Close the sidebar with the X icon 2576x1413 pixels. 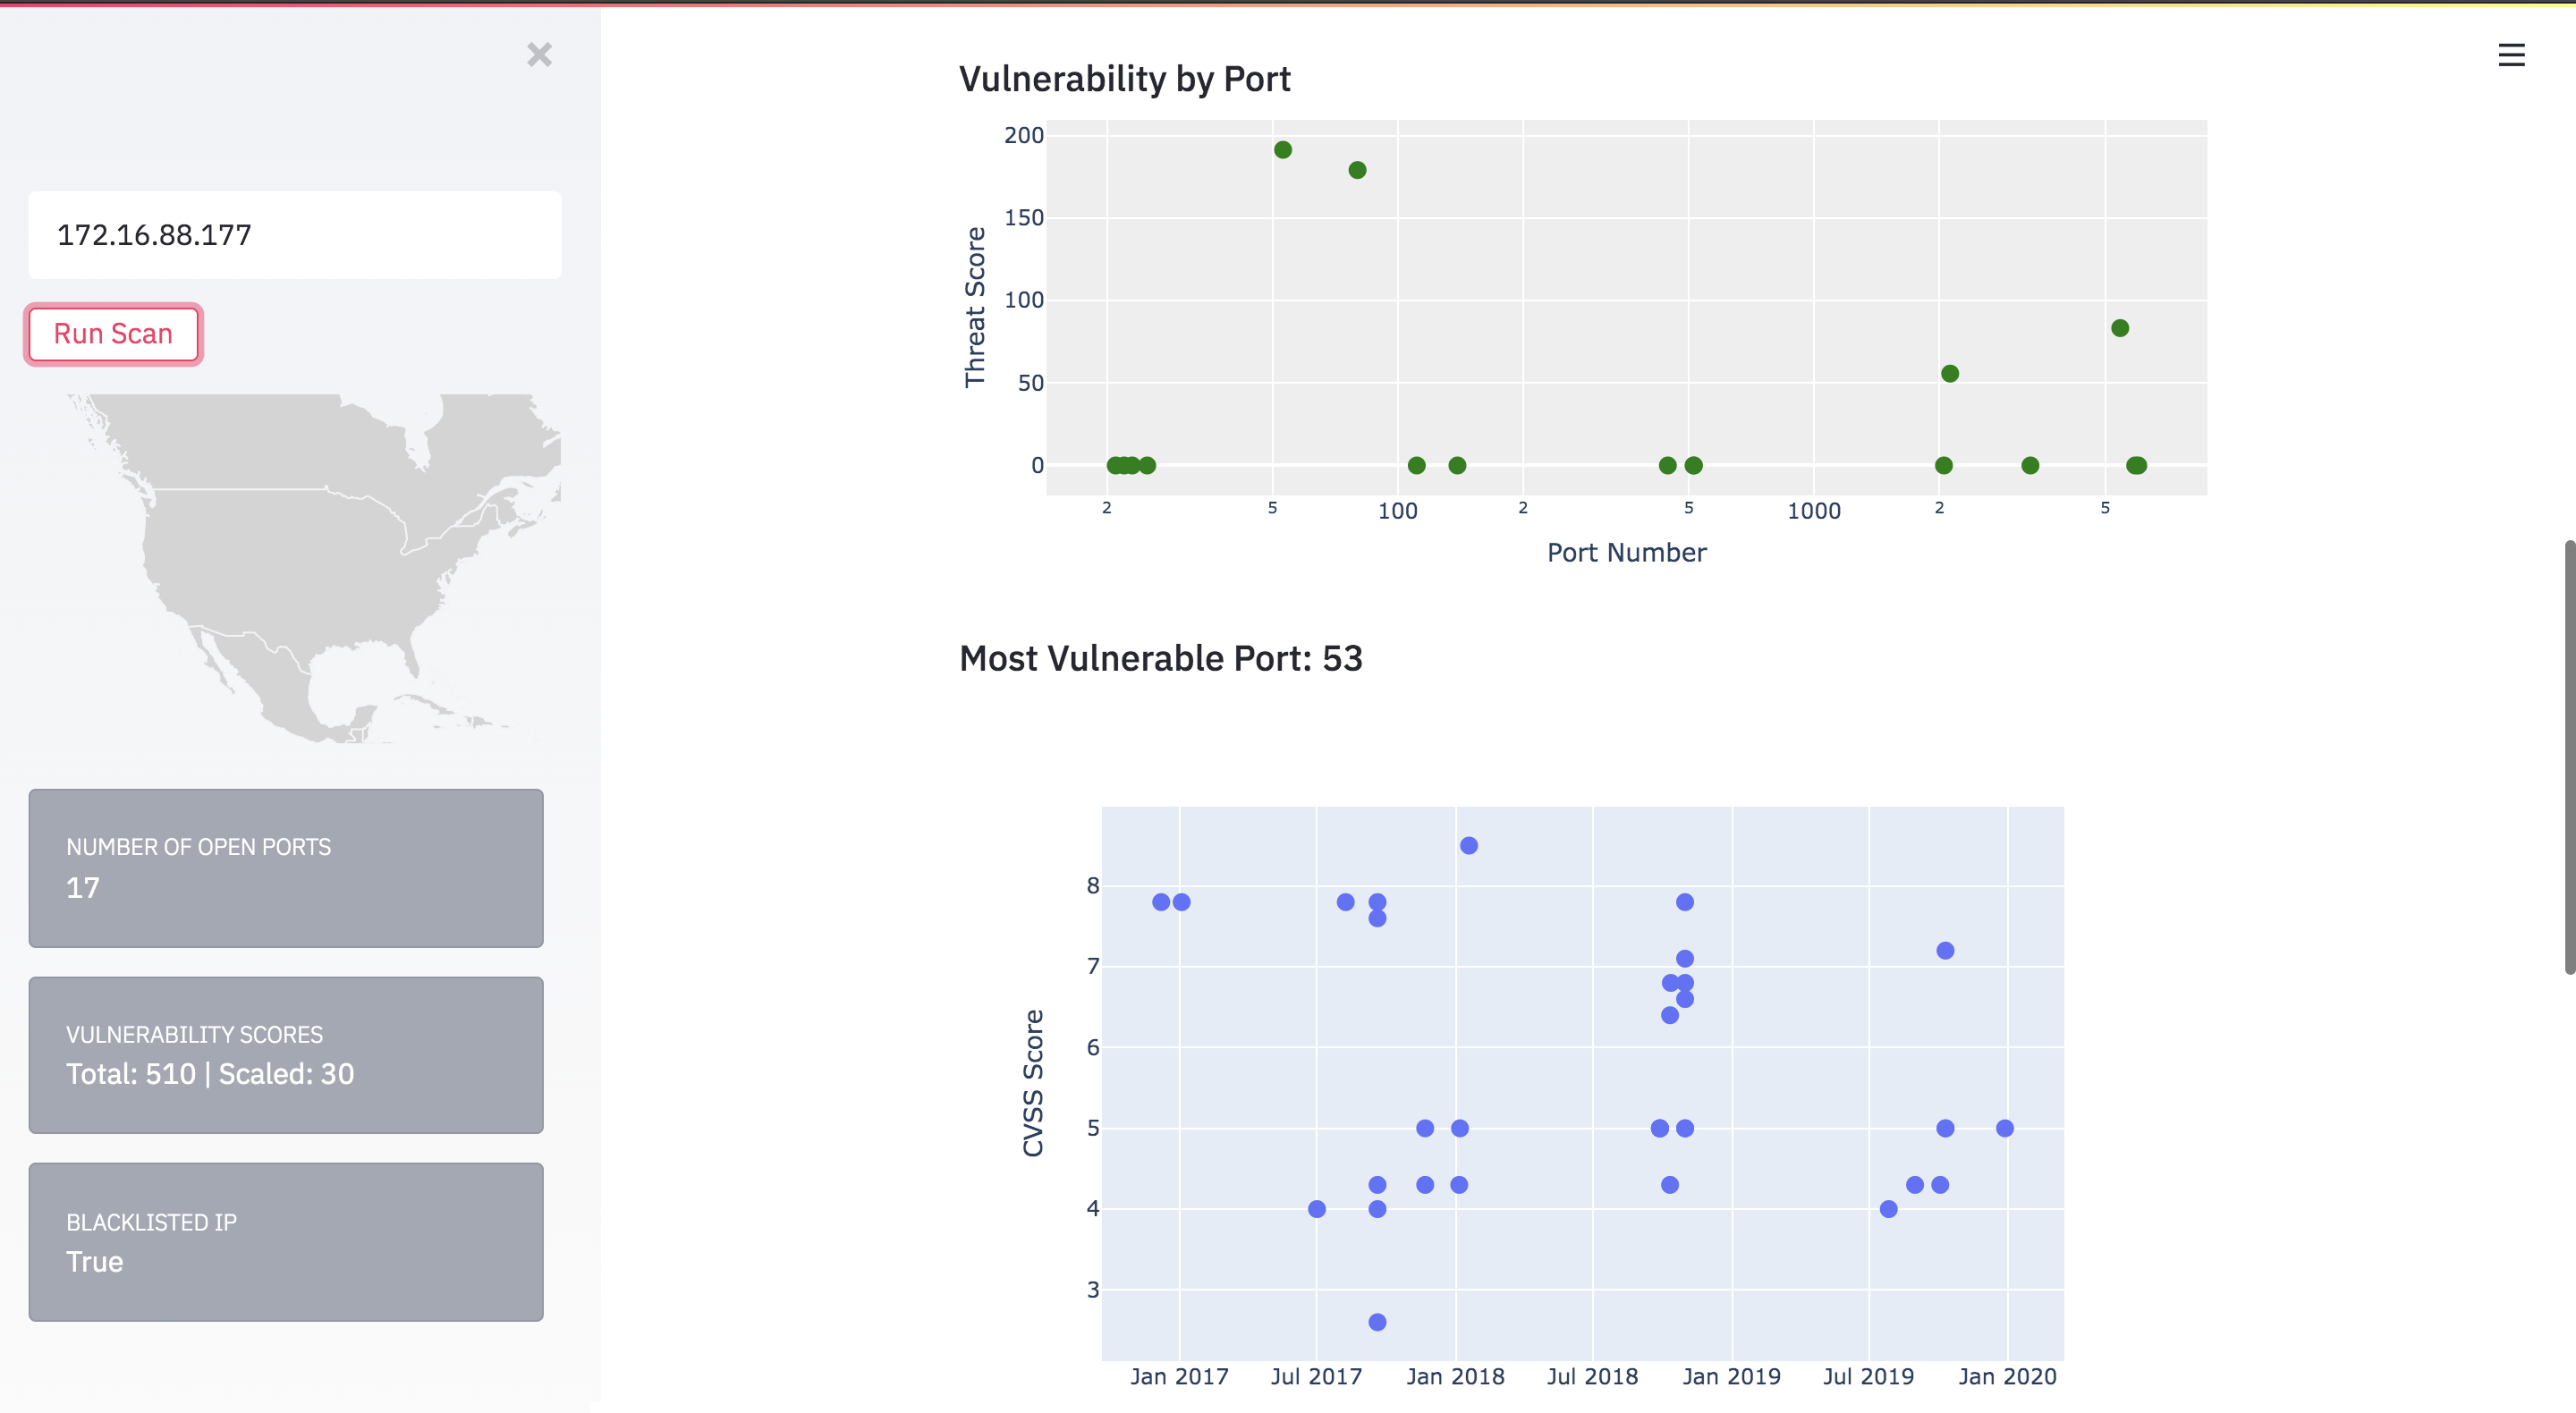coord(539,55)
